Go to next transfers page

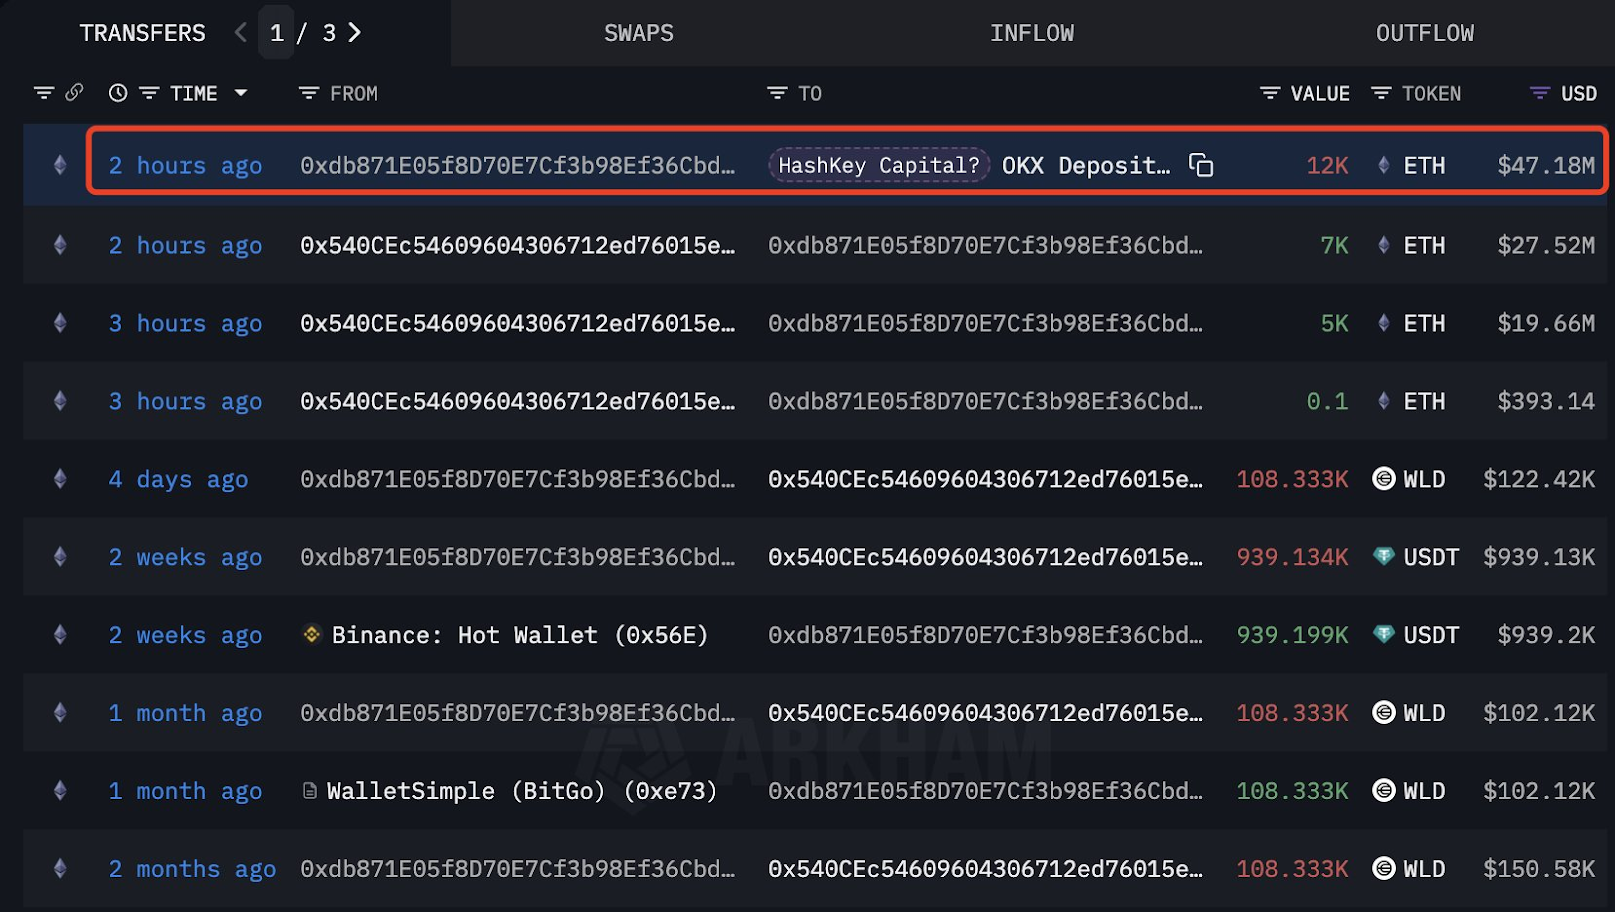pyautogui.click(x=354, y=33)
